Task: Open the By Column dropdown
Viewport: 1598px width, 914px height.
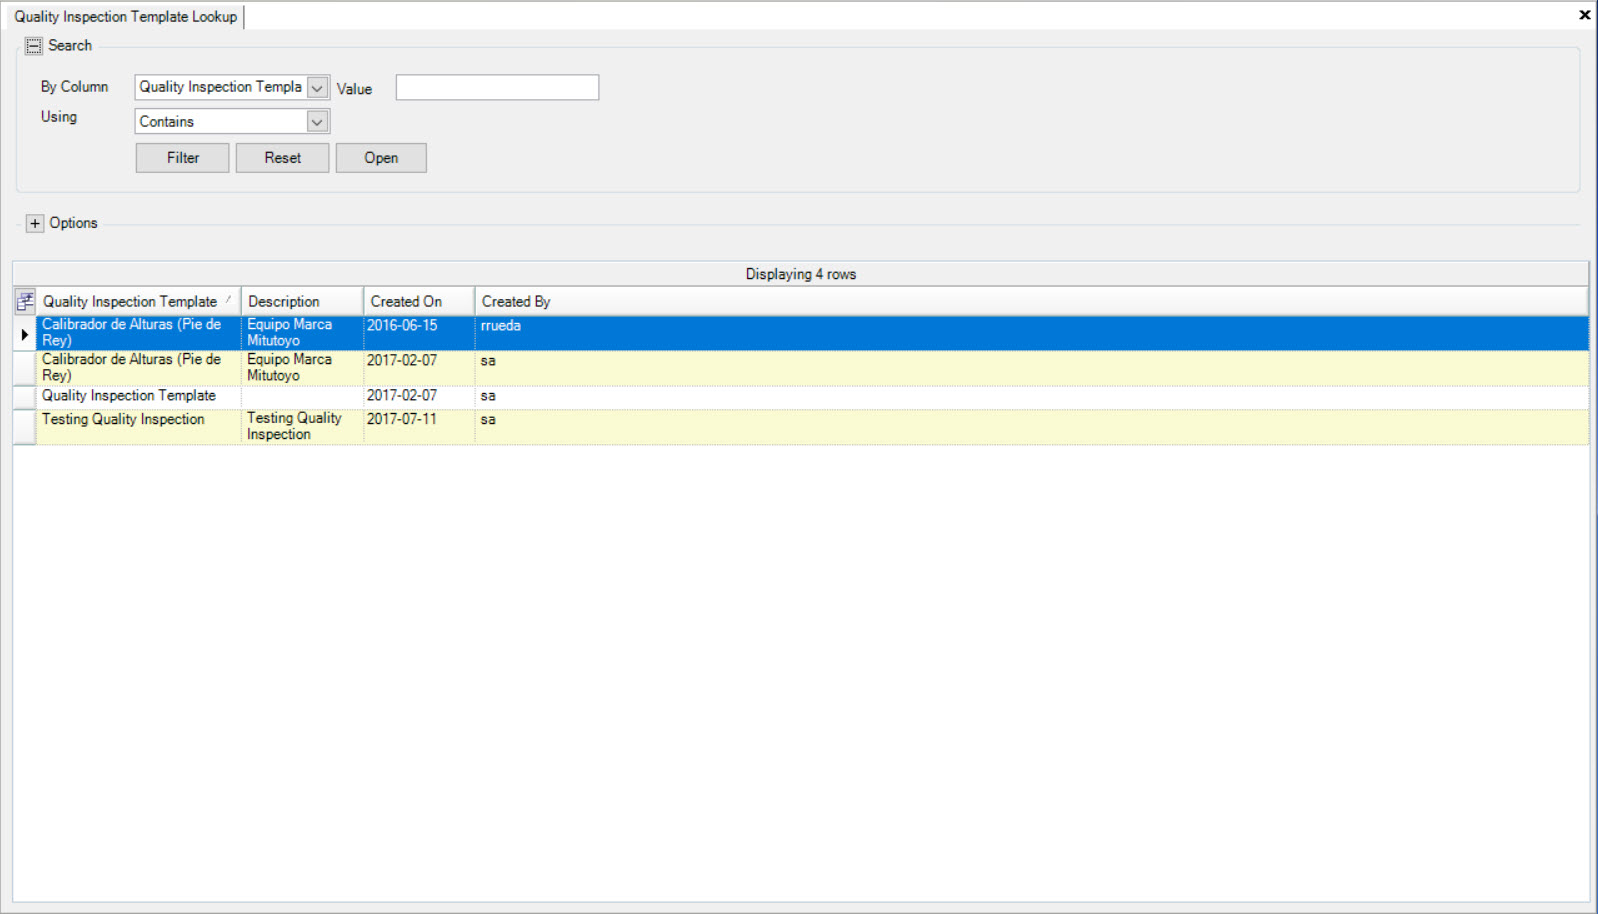Action: coord(317,87)
